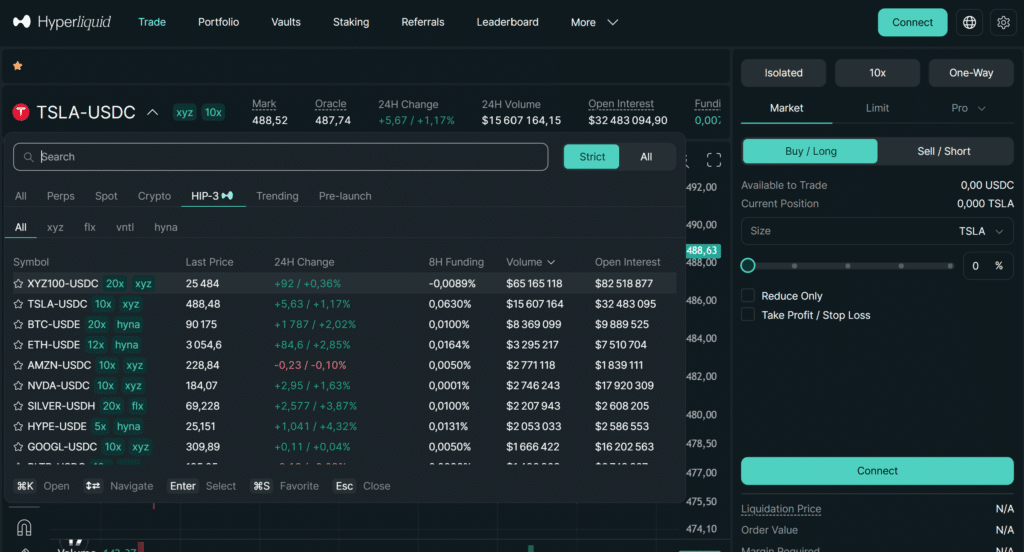Go to Vaults page

point(285,22)
